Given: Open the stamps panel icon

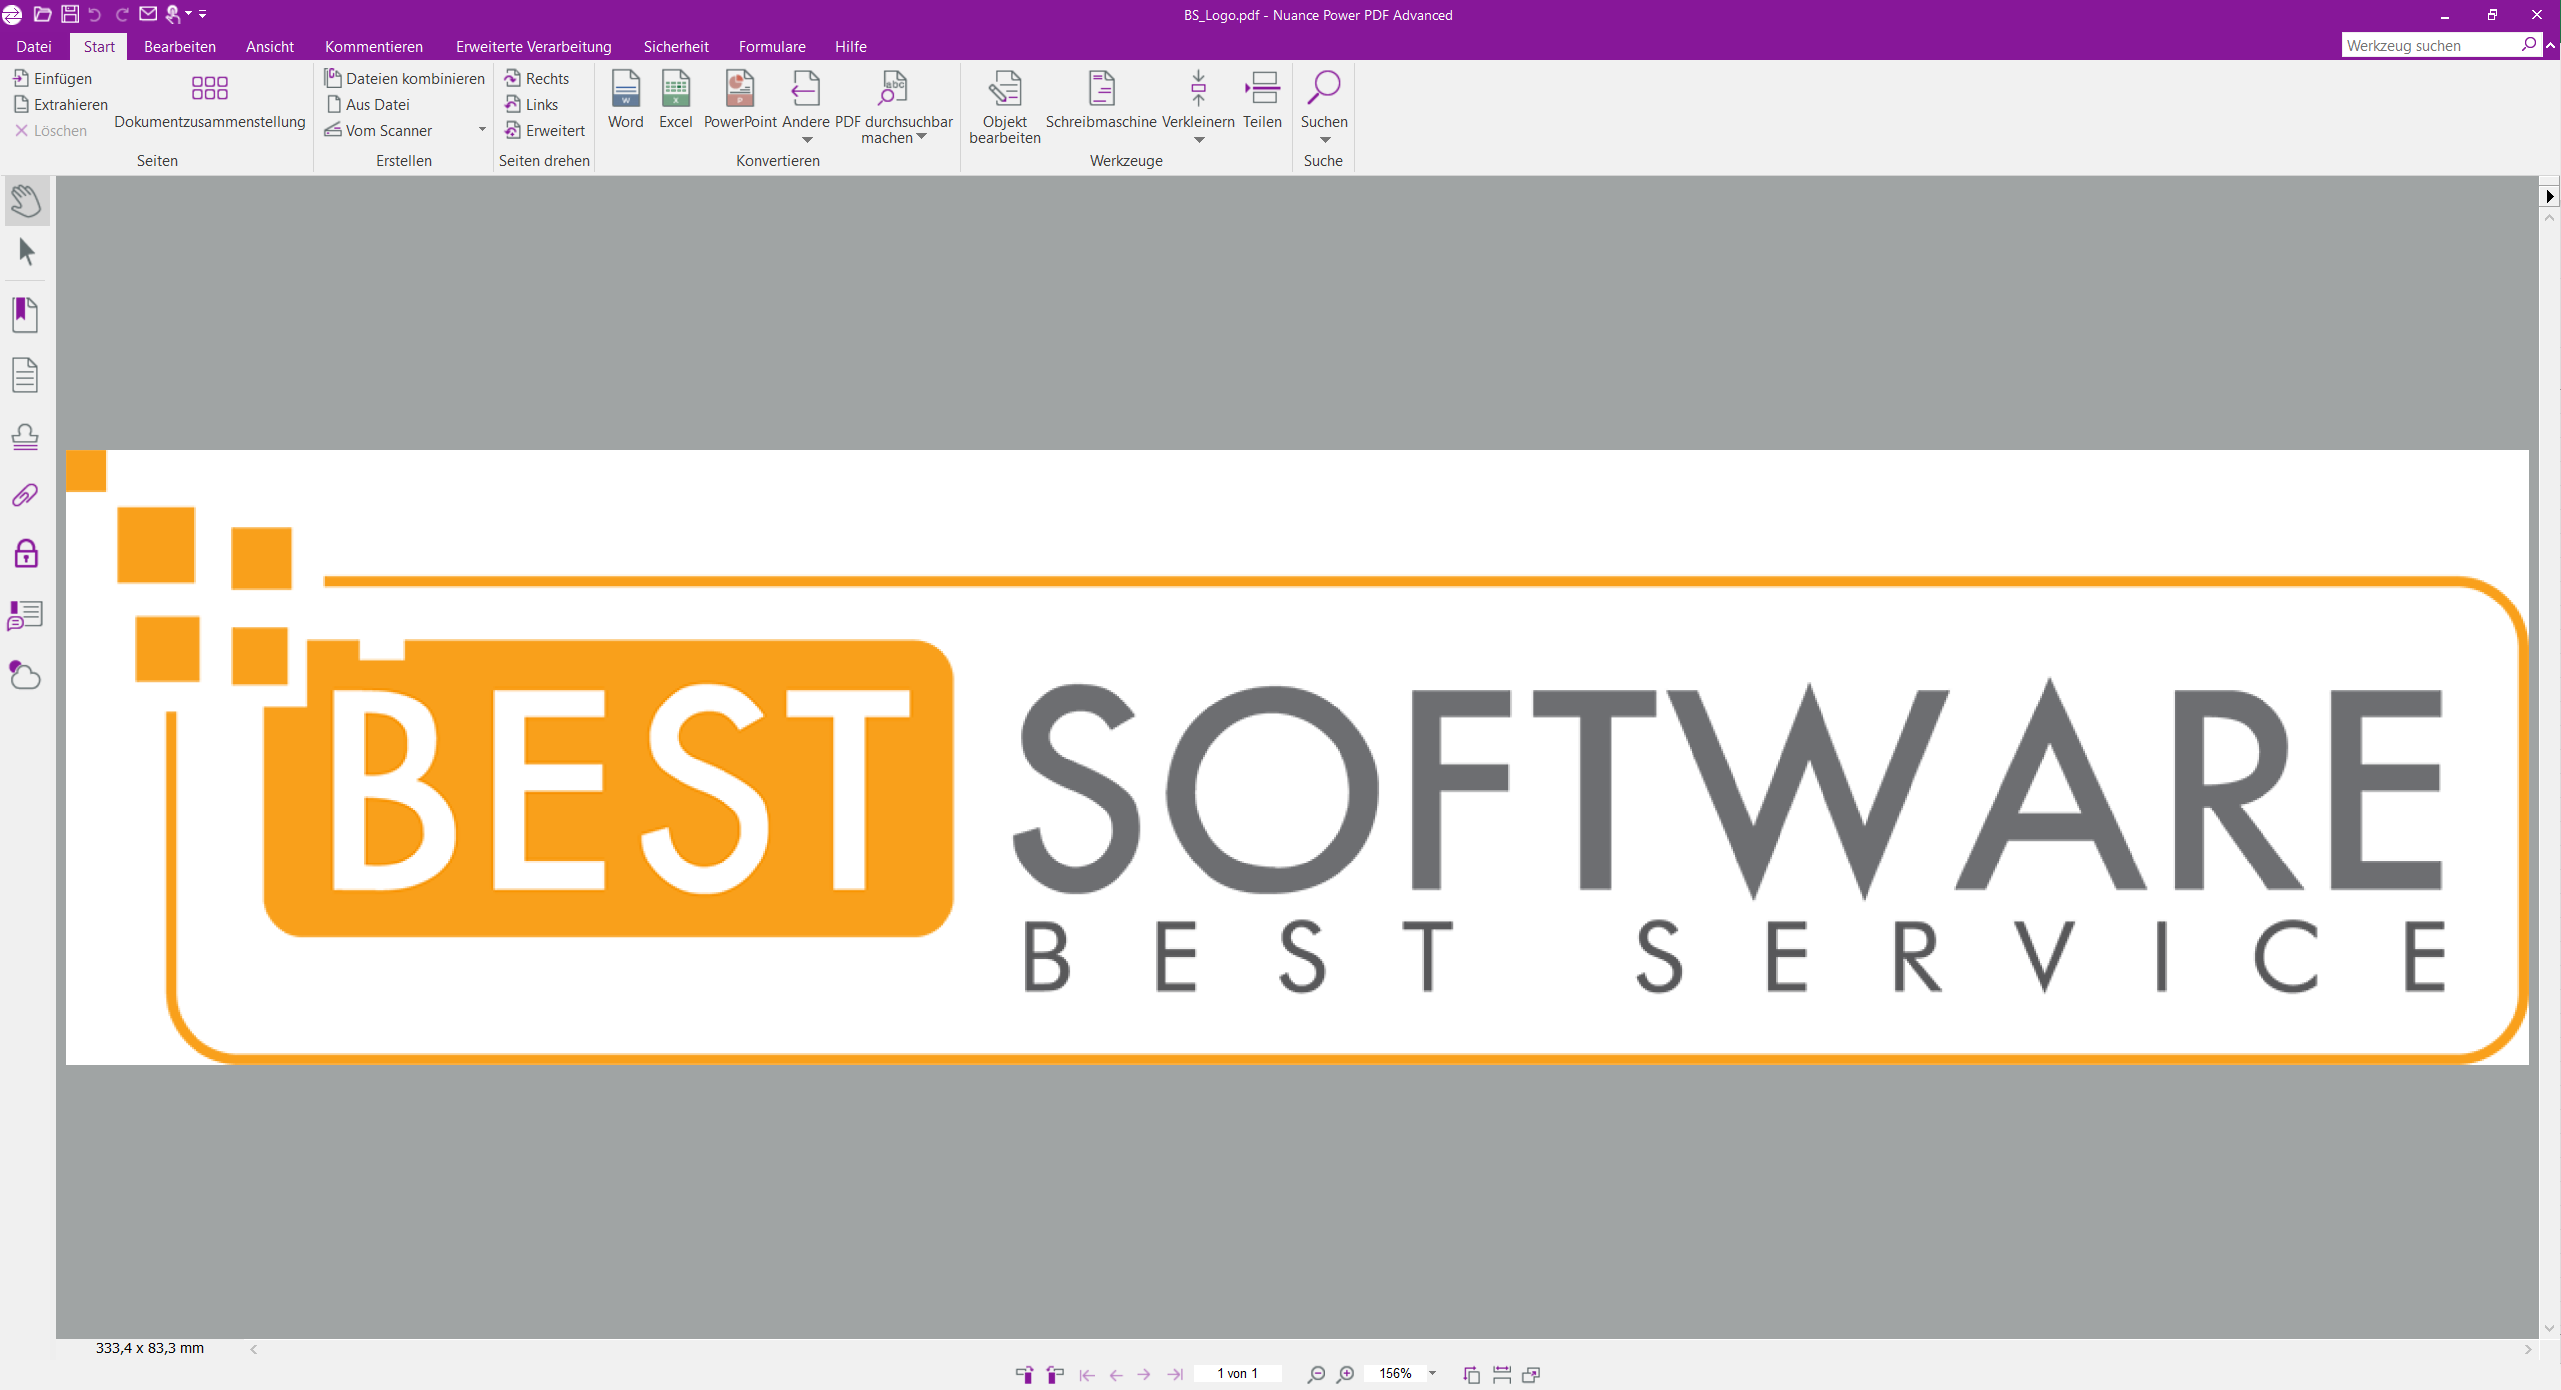Looking at the screenshot, I should [25, 437].
